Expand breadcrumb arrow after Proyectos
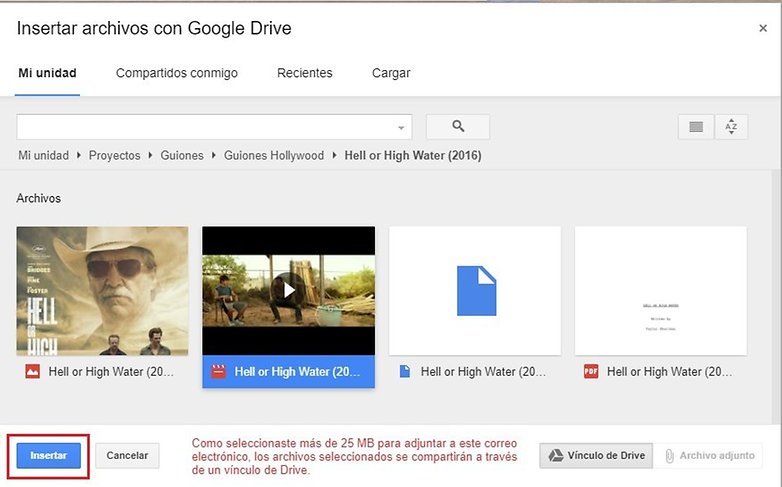This screenshot has height=487, width=782. [150, 156]
